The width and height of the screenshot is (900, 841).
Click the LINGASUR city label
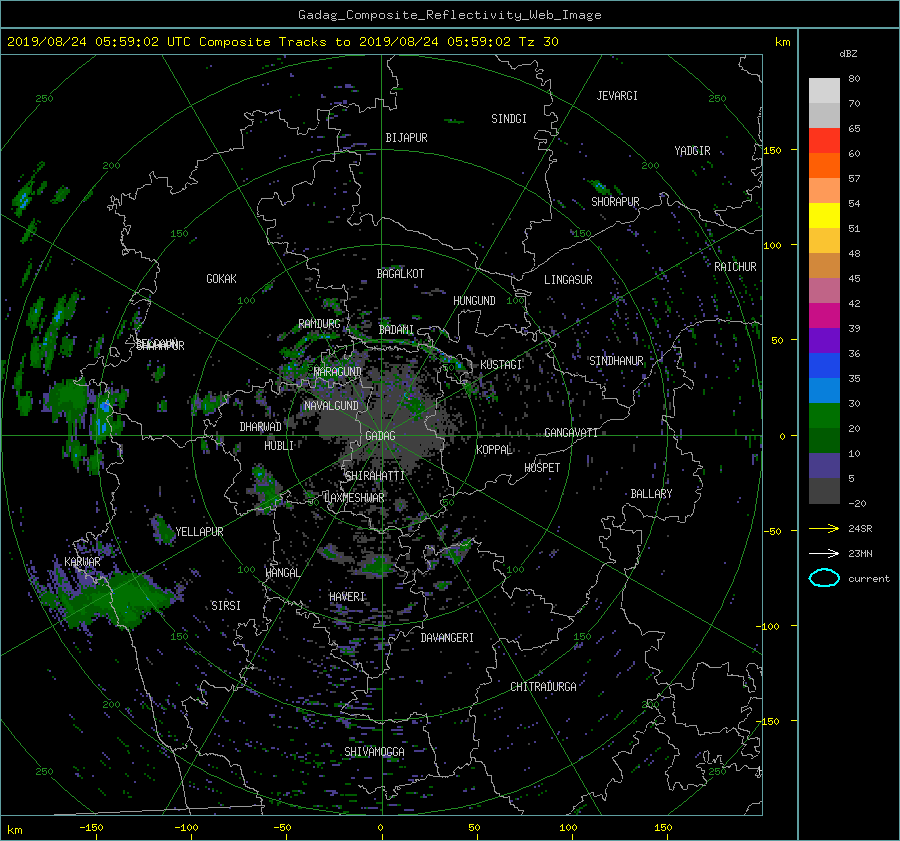[x=568, y=280]
